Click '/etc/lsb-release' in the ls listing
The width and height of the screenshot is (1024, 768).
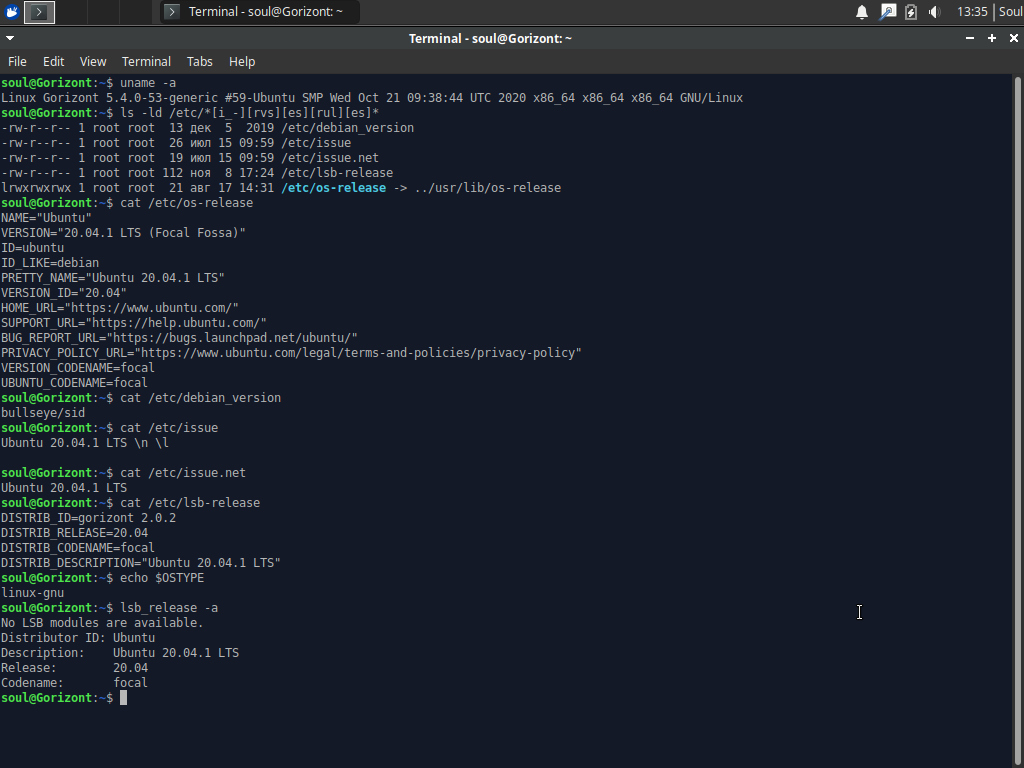337,173
